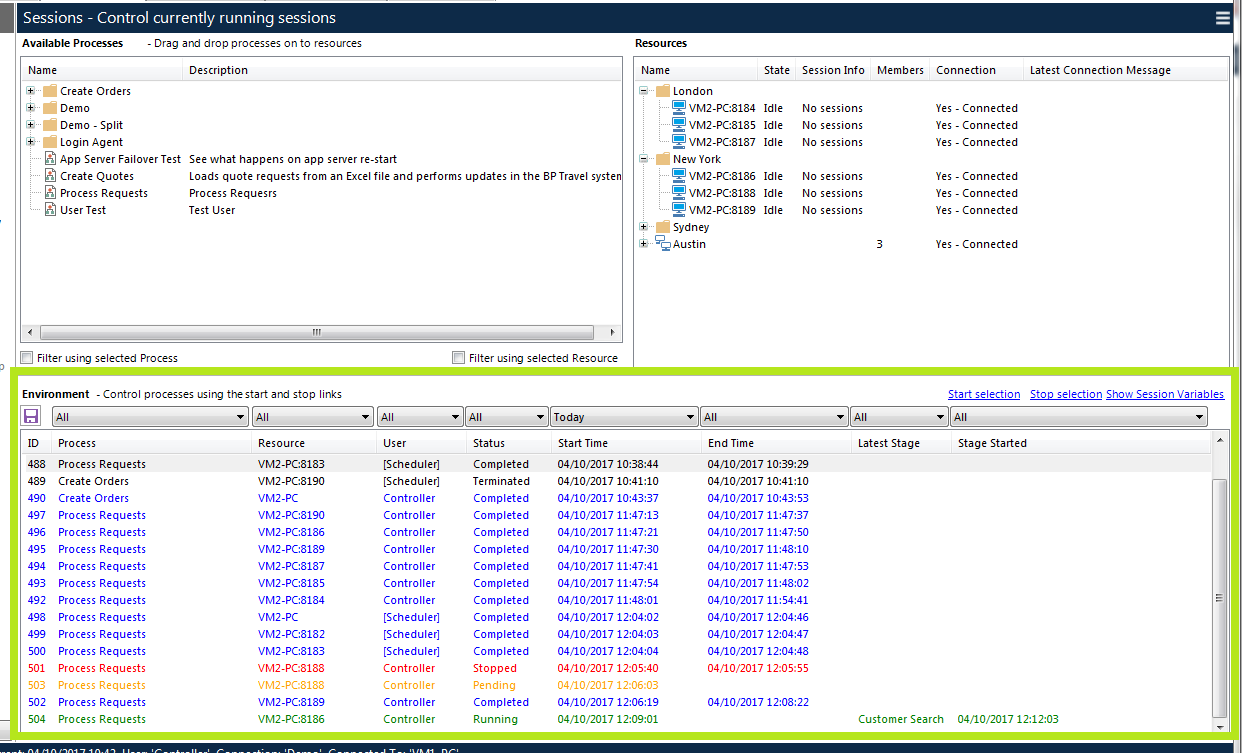Image resolution: width=1242 pixels, height=753 pixels.
Task: Select the VM2-PC:8186 resource monitor icon
Action: pos(680,176)
